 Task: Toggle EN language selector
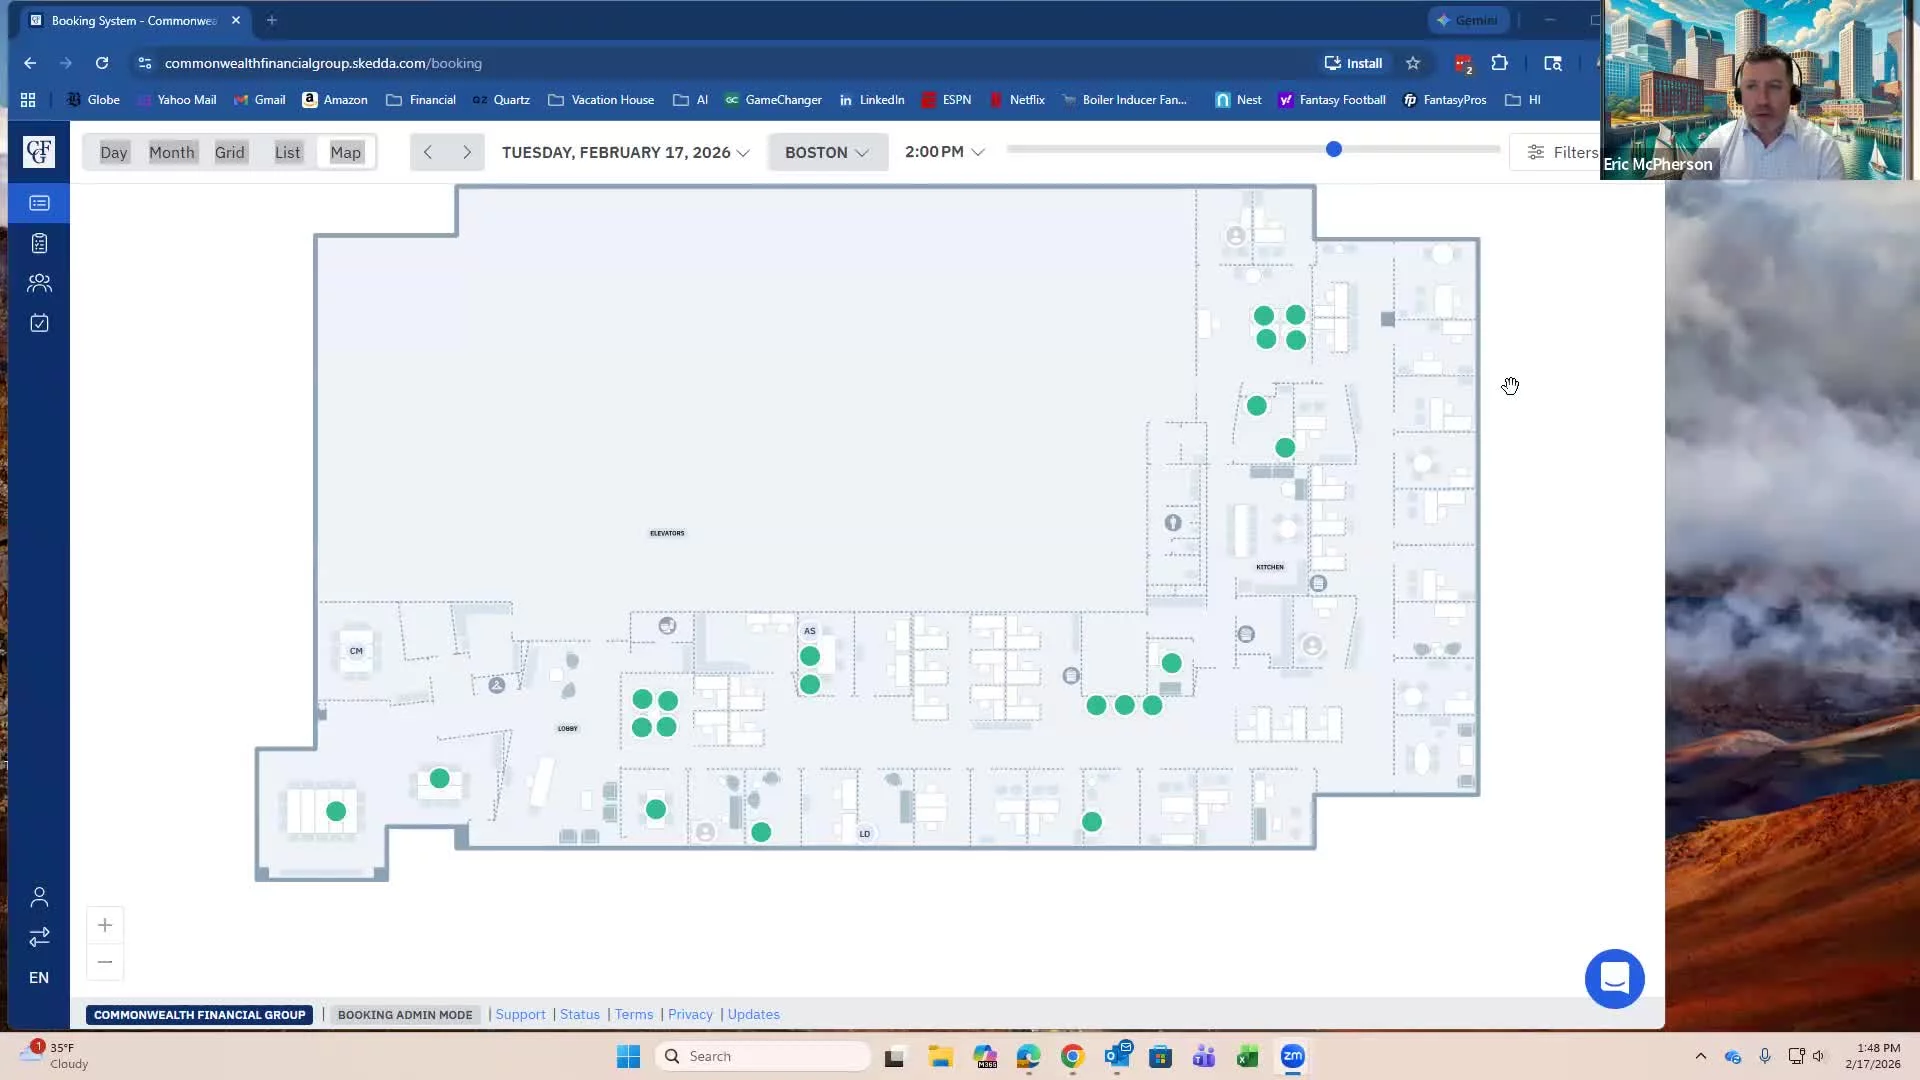point(39,977)
